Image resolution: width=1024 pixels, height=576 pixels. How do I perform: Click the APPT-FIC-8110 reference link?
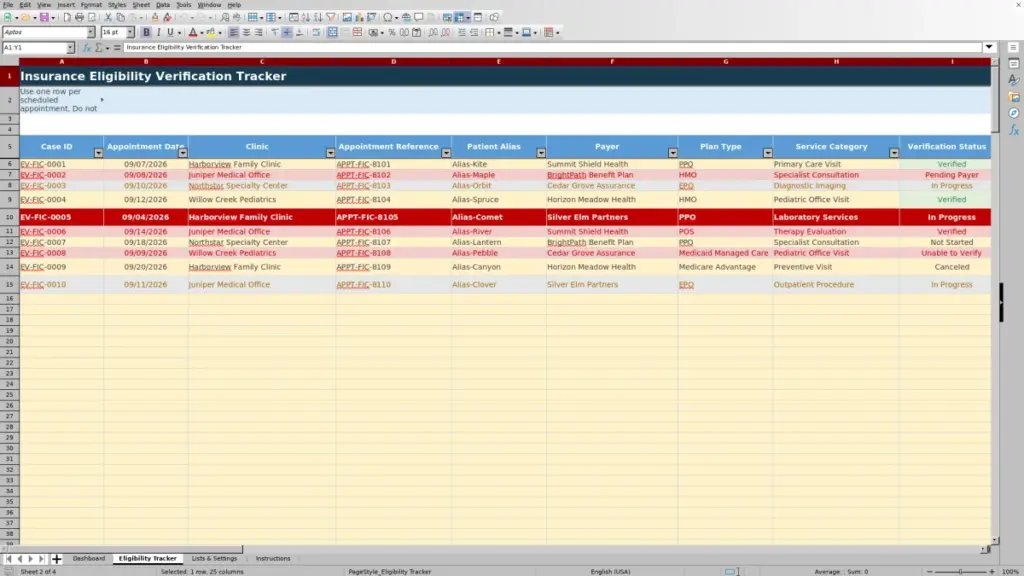click(x=363, y=285)
